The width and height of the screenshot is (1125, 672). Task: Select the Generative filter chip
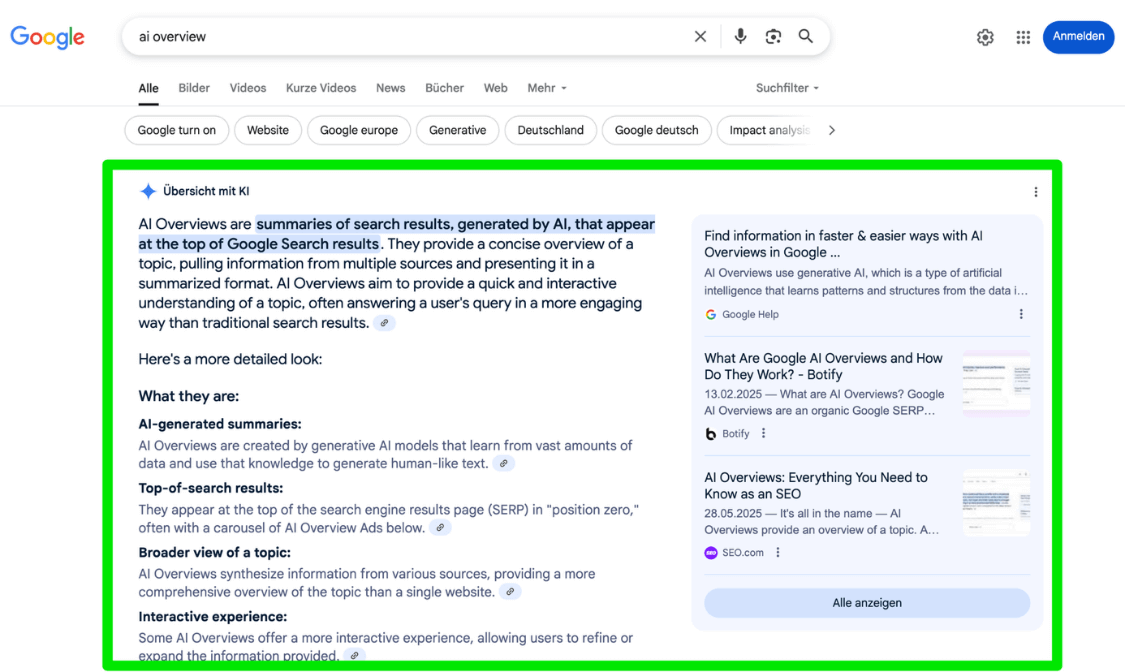(458, 131)
